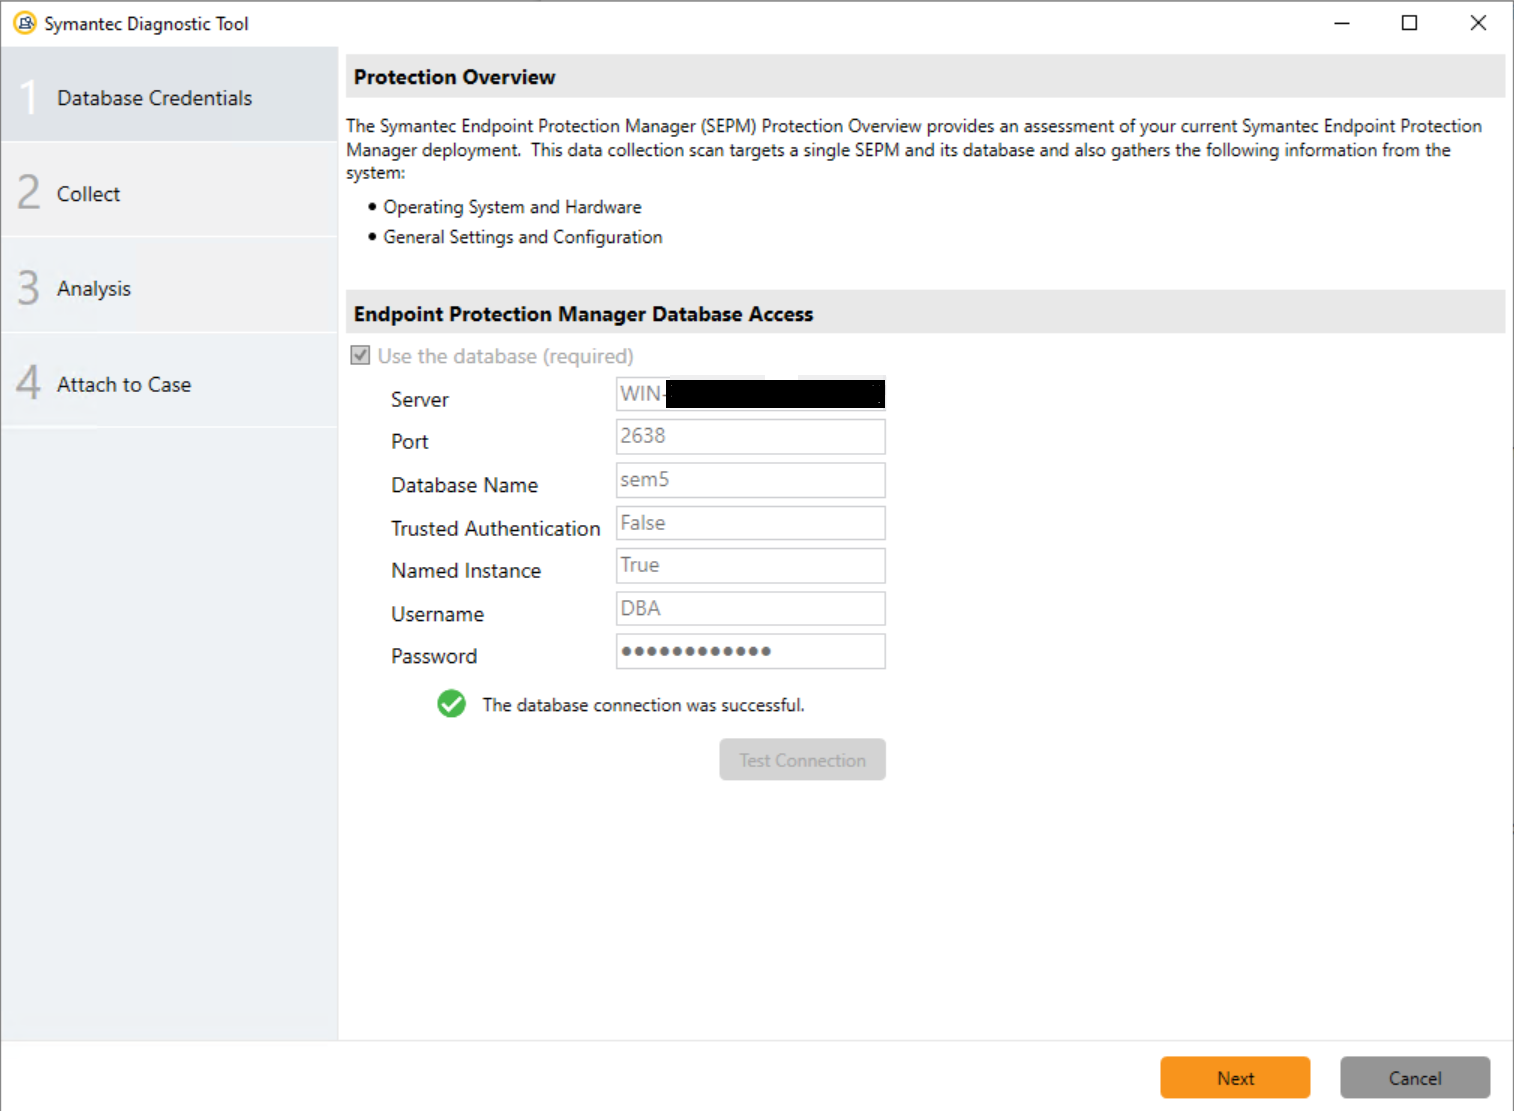
Task: Click the Named Instance label
Action: pyautogui.click(x=466, y=570)
